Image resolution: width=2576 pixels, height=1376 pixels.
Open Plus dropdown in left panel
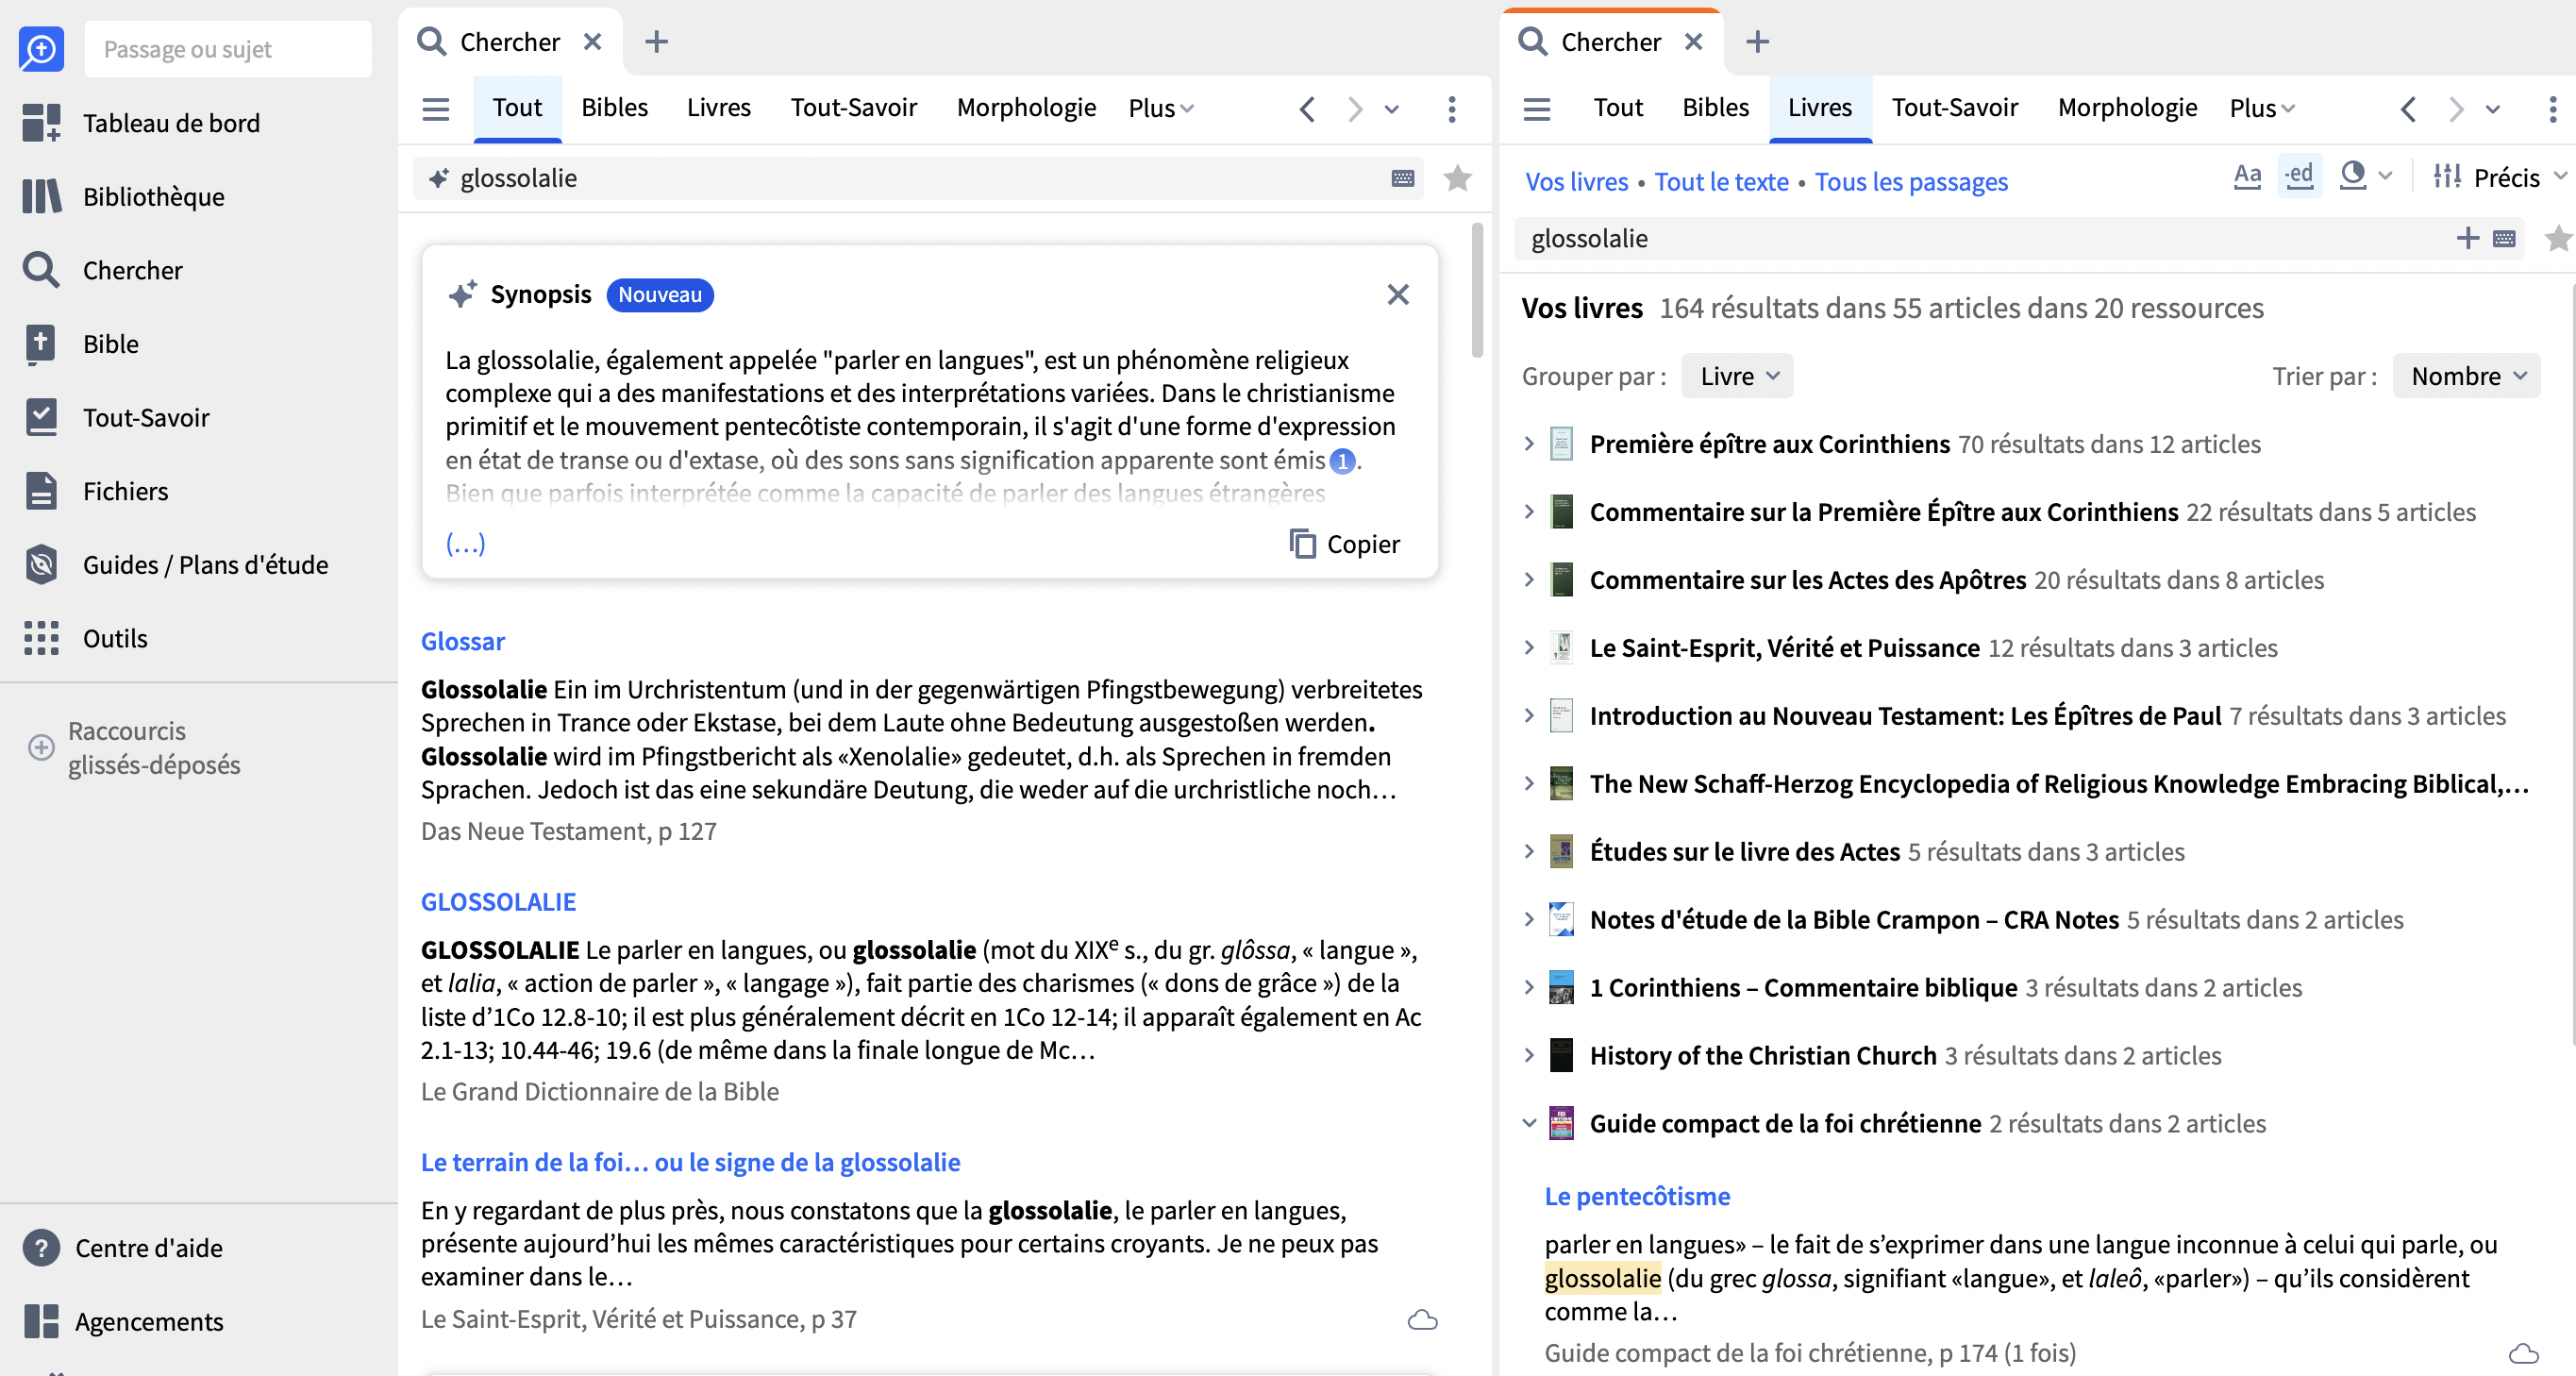(1161, 108)
